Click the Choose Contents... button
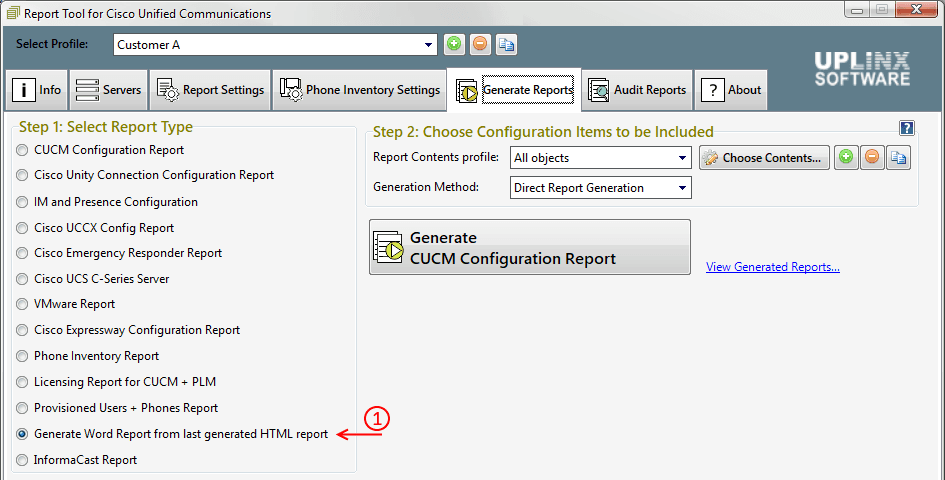 pyautogui.click(x=764, y=158)
